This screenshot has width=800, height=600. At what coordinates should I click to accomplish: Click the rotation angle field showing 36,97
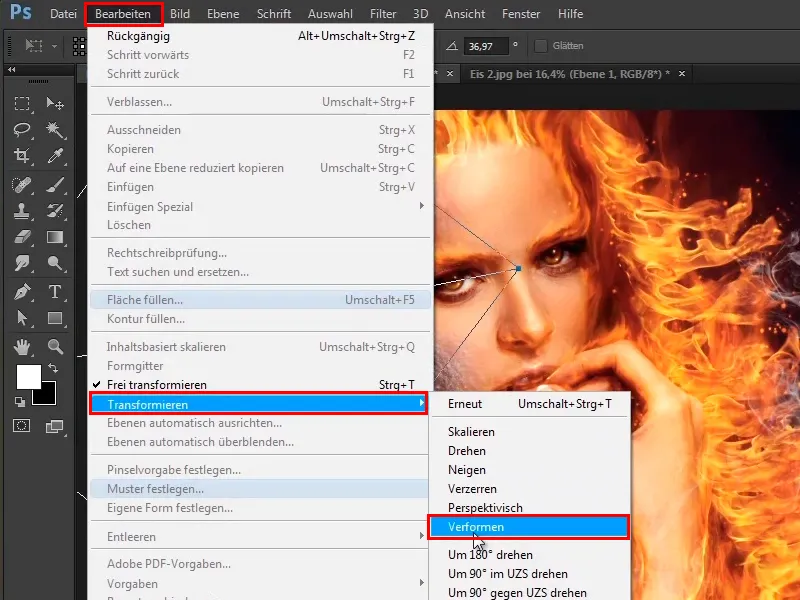coord(486,46)
